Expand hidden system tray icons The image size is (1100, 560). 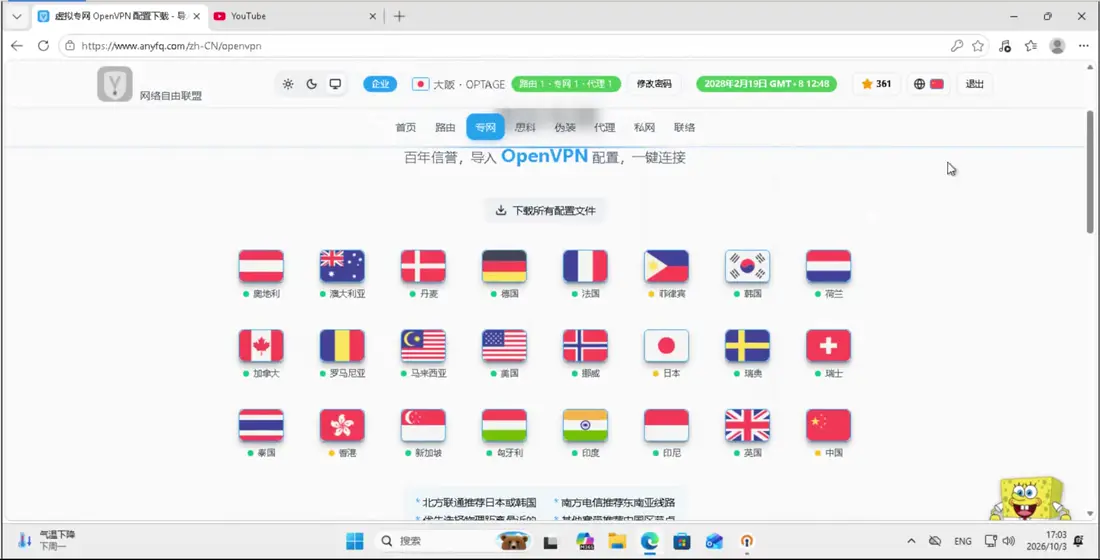coord(911,541)
